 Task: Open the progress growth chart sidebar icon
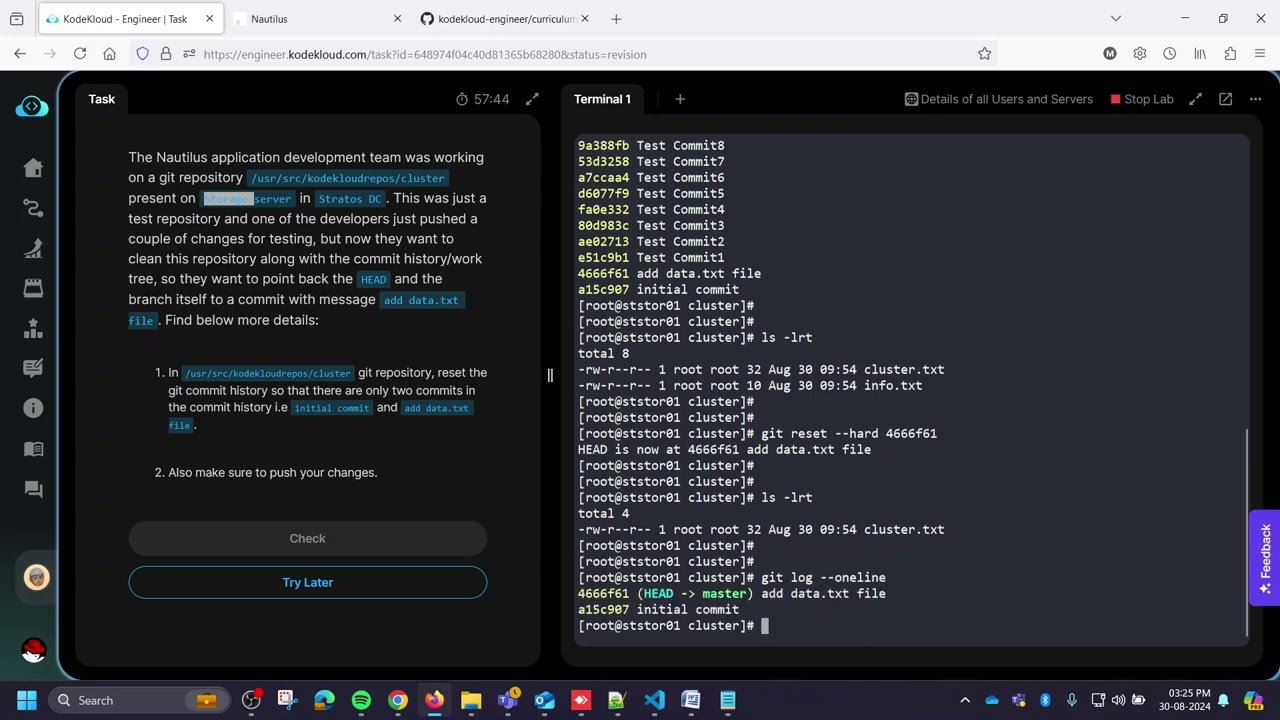point(33,248)
